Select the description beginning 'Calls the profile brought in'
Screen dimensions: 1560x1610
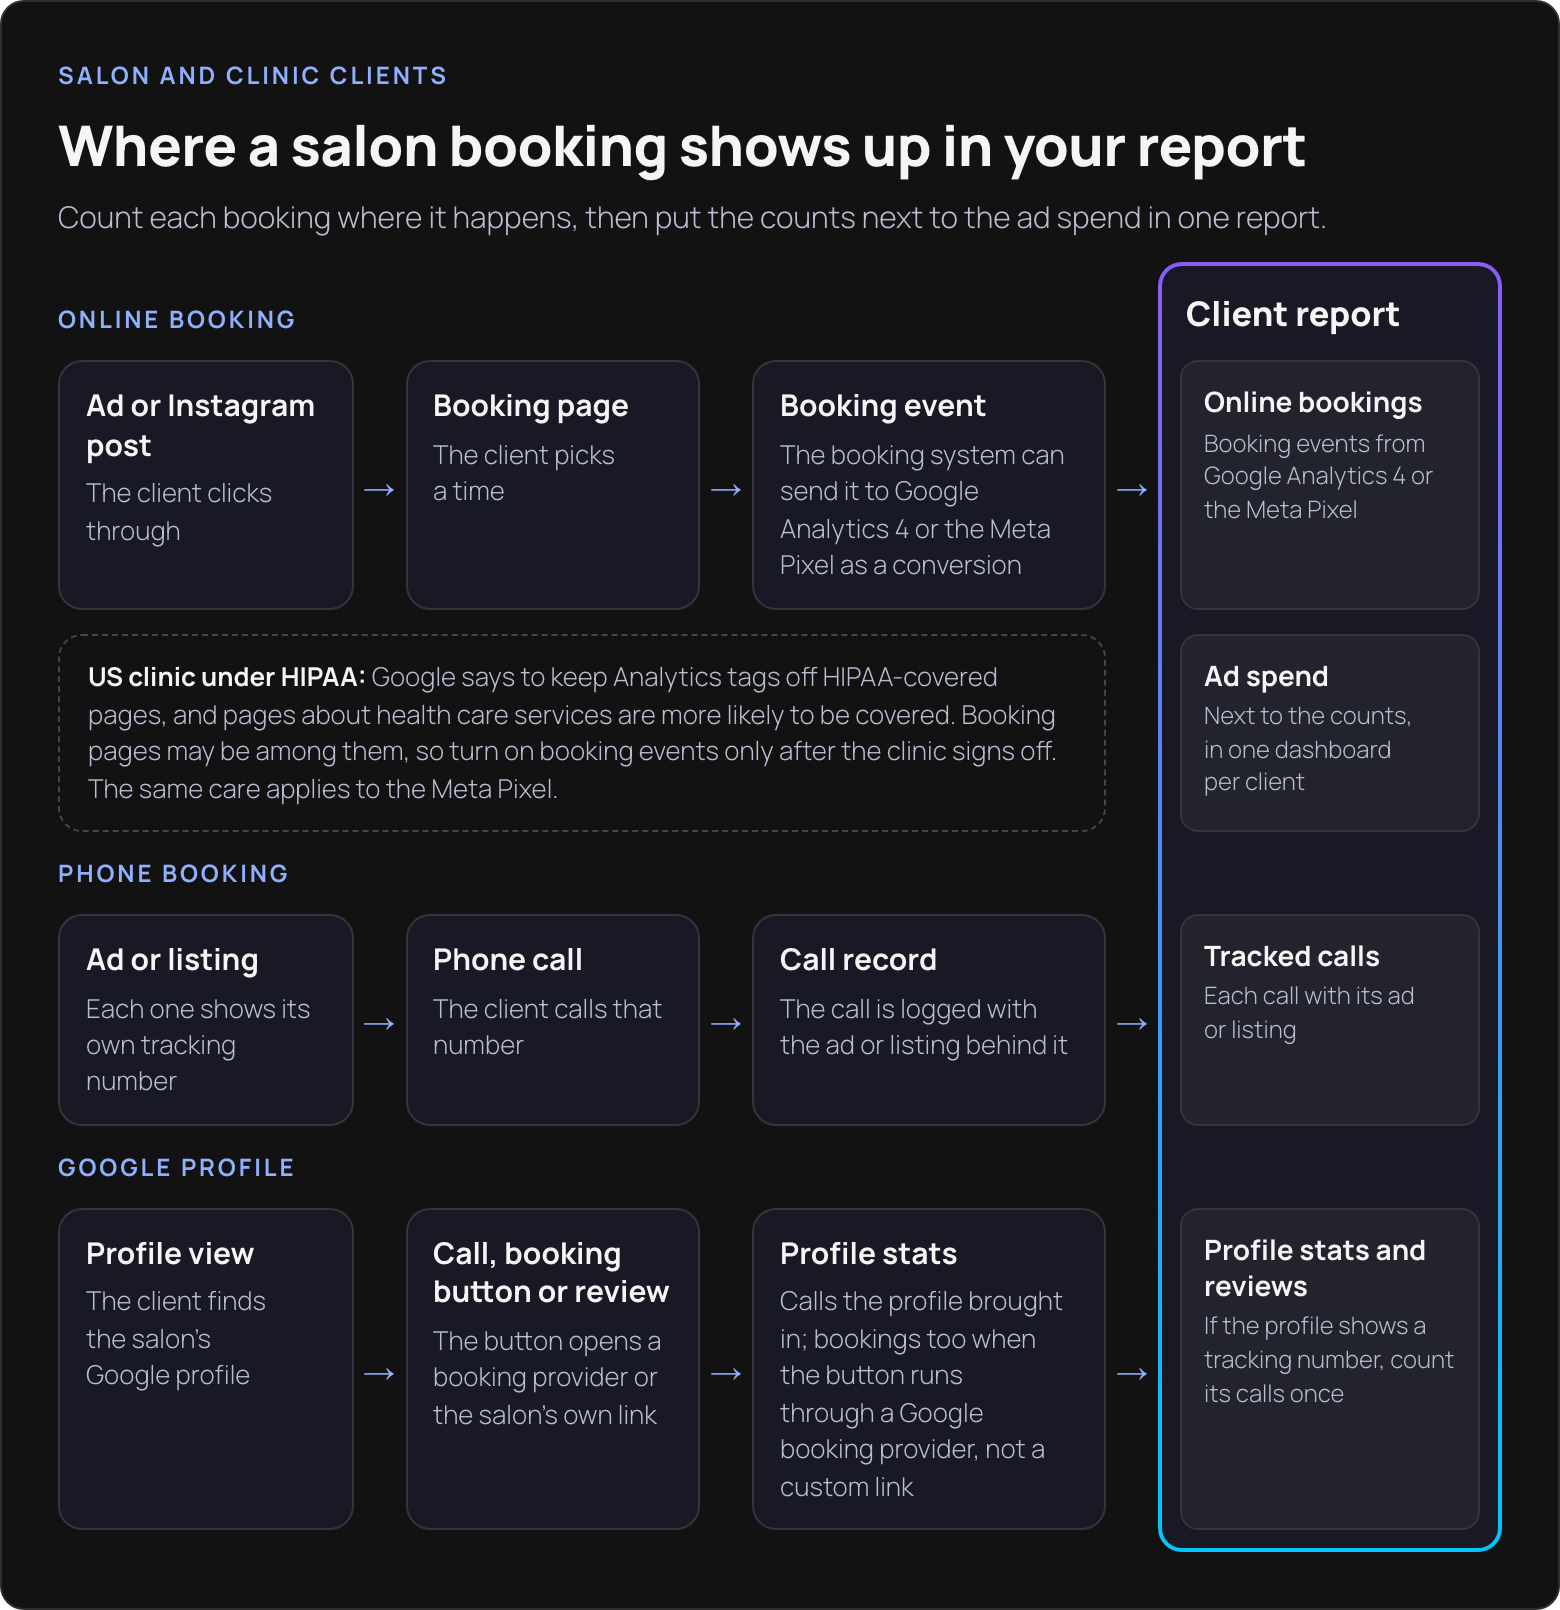920,1394
